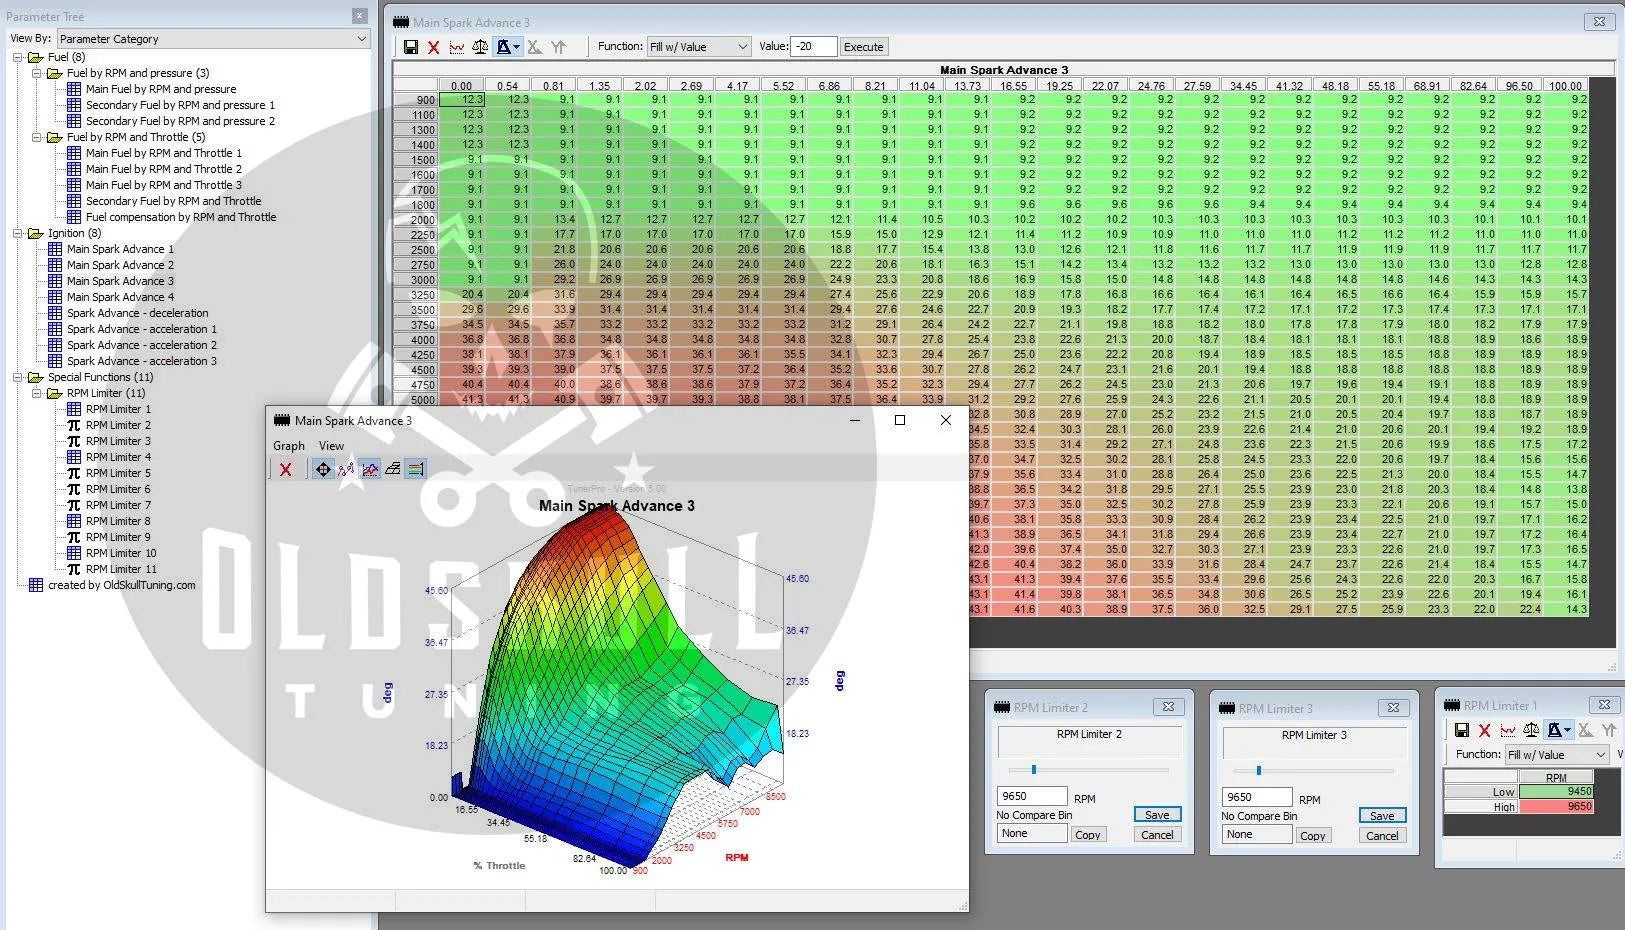Toggle the color legend bars icon in graph toolbar
1625x930 pixels.
(416, 469)
